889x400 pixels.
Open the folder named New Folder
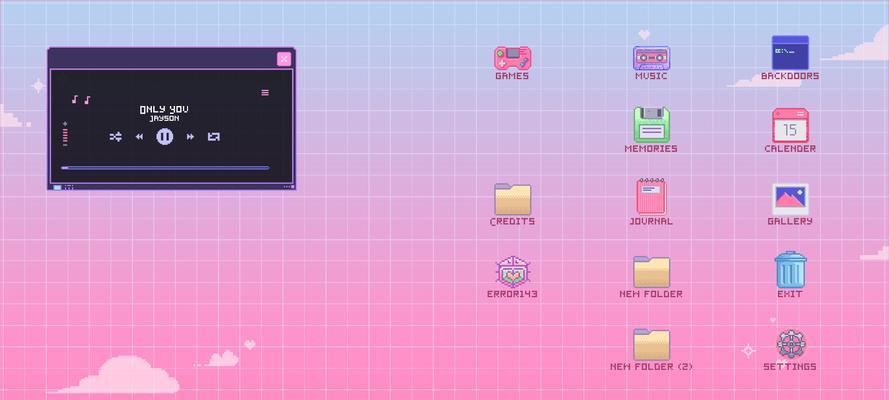pyautogui.click(x=651, y=272)
